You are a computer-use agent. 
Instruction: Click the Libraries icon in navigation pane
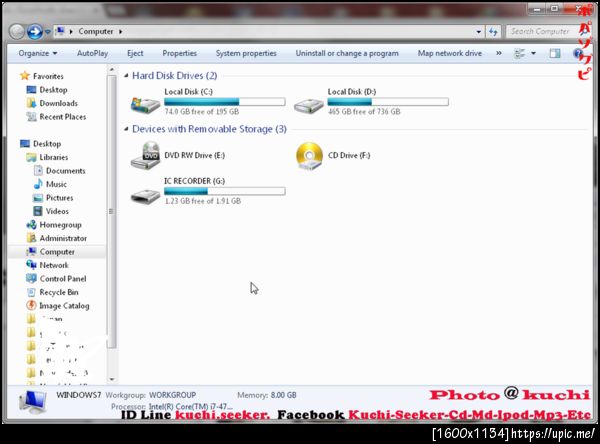coord(31,157)
